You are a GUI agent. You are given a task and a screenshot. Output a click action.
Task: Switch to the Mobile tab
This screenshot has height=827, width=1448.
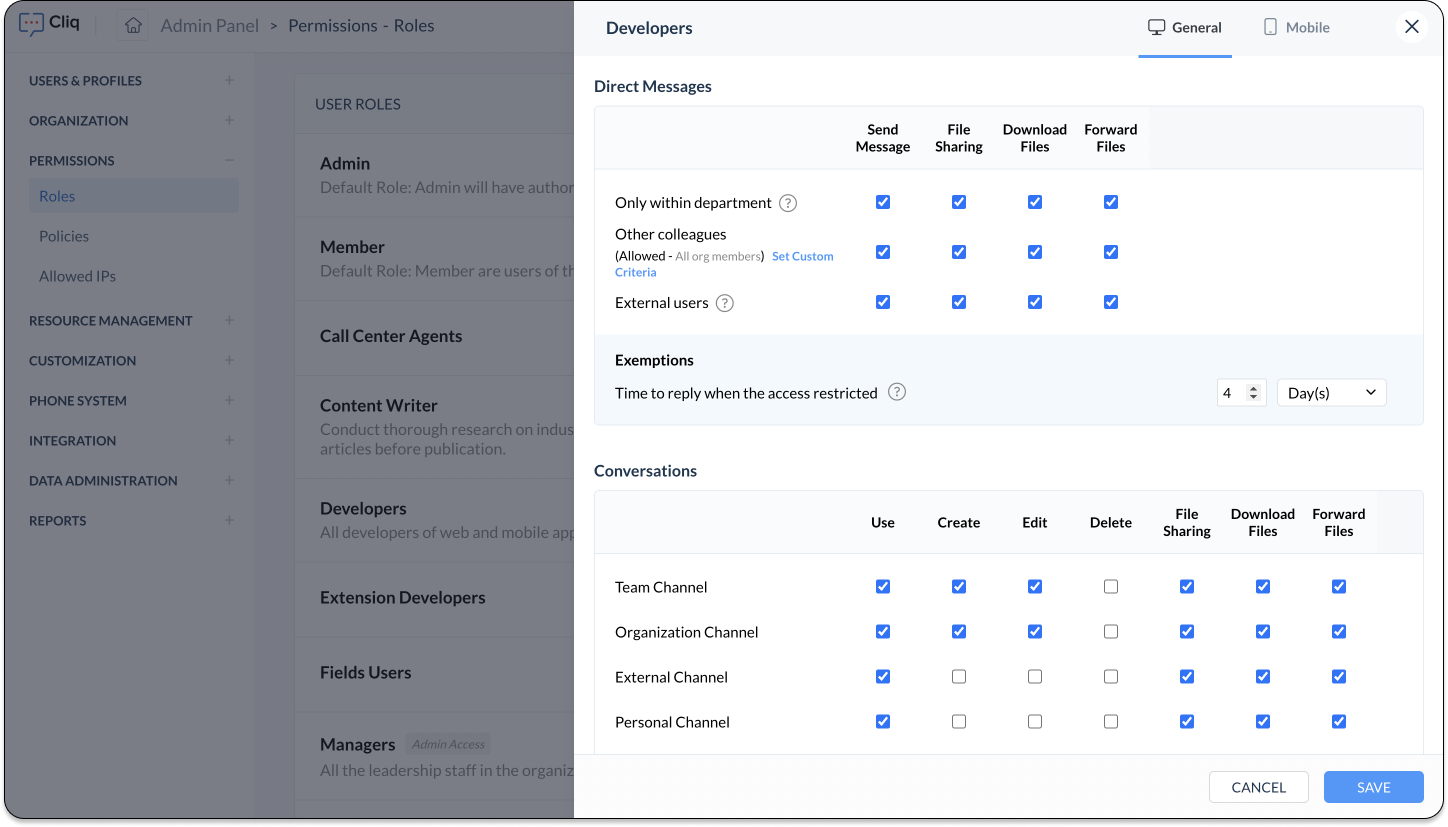[1296, 28]
